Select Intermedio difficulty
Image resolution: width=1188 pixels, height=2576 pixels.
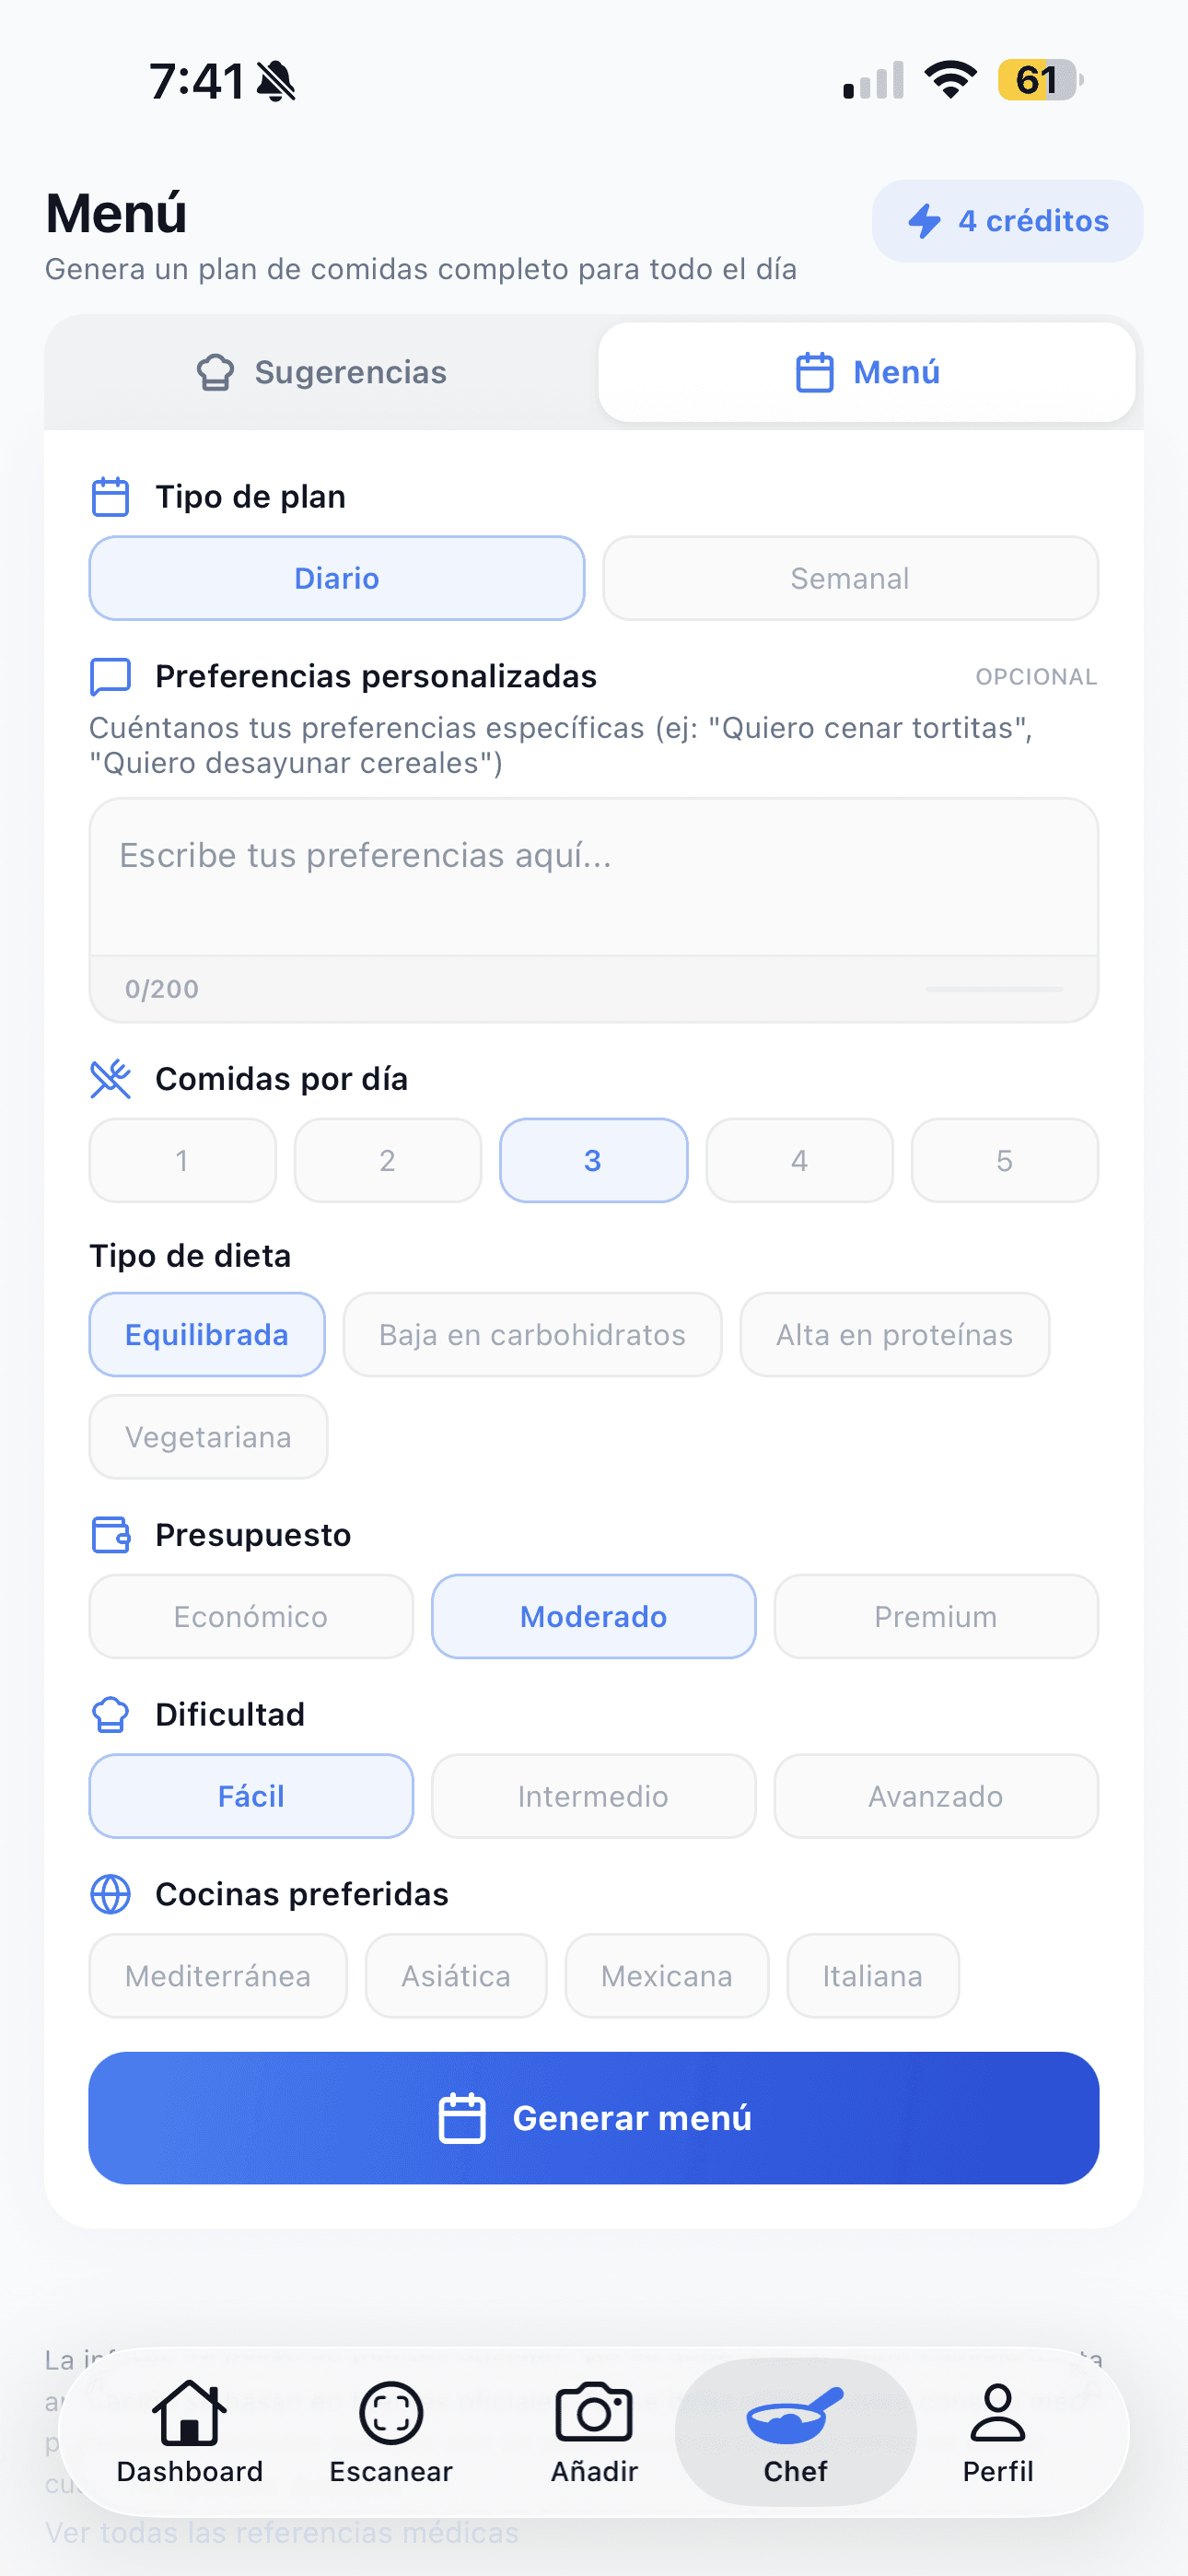click(593, 1796)
